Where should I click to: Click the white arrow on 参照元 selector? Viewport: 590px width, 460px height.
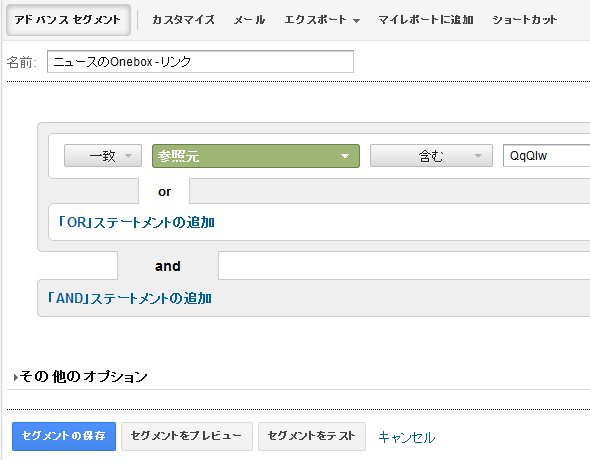coord(345,156)
